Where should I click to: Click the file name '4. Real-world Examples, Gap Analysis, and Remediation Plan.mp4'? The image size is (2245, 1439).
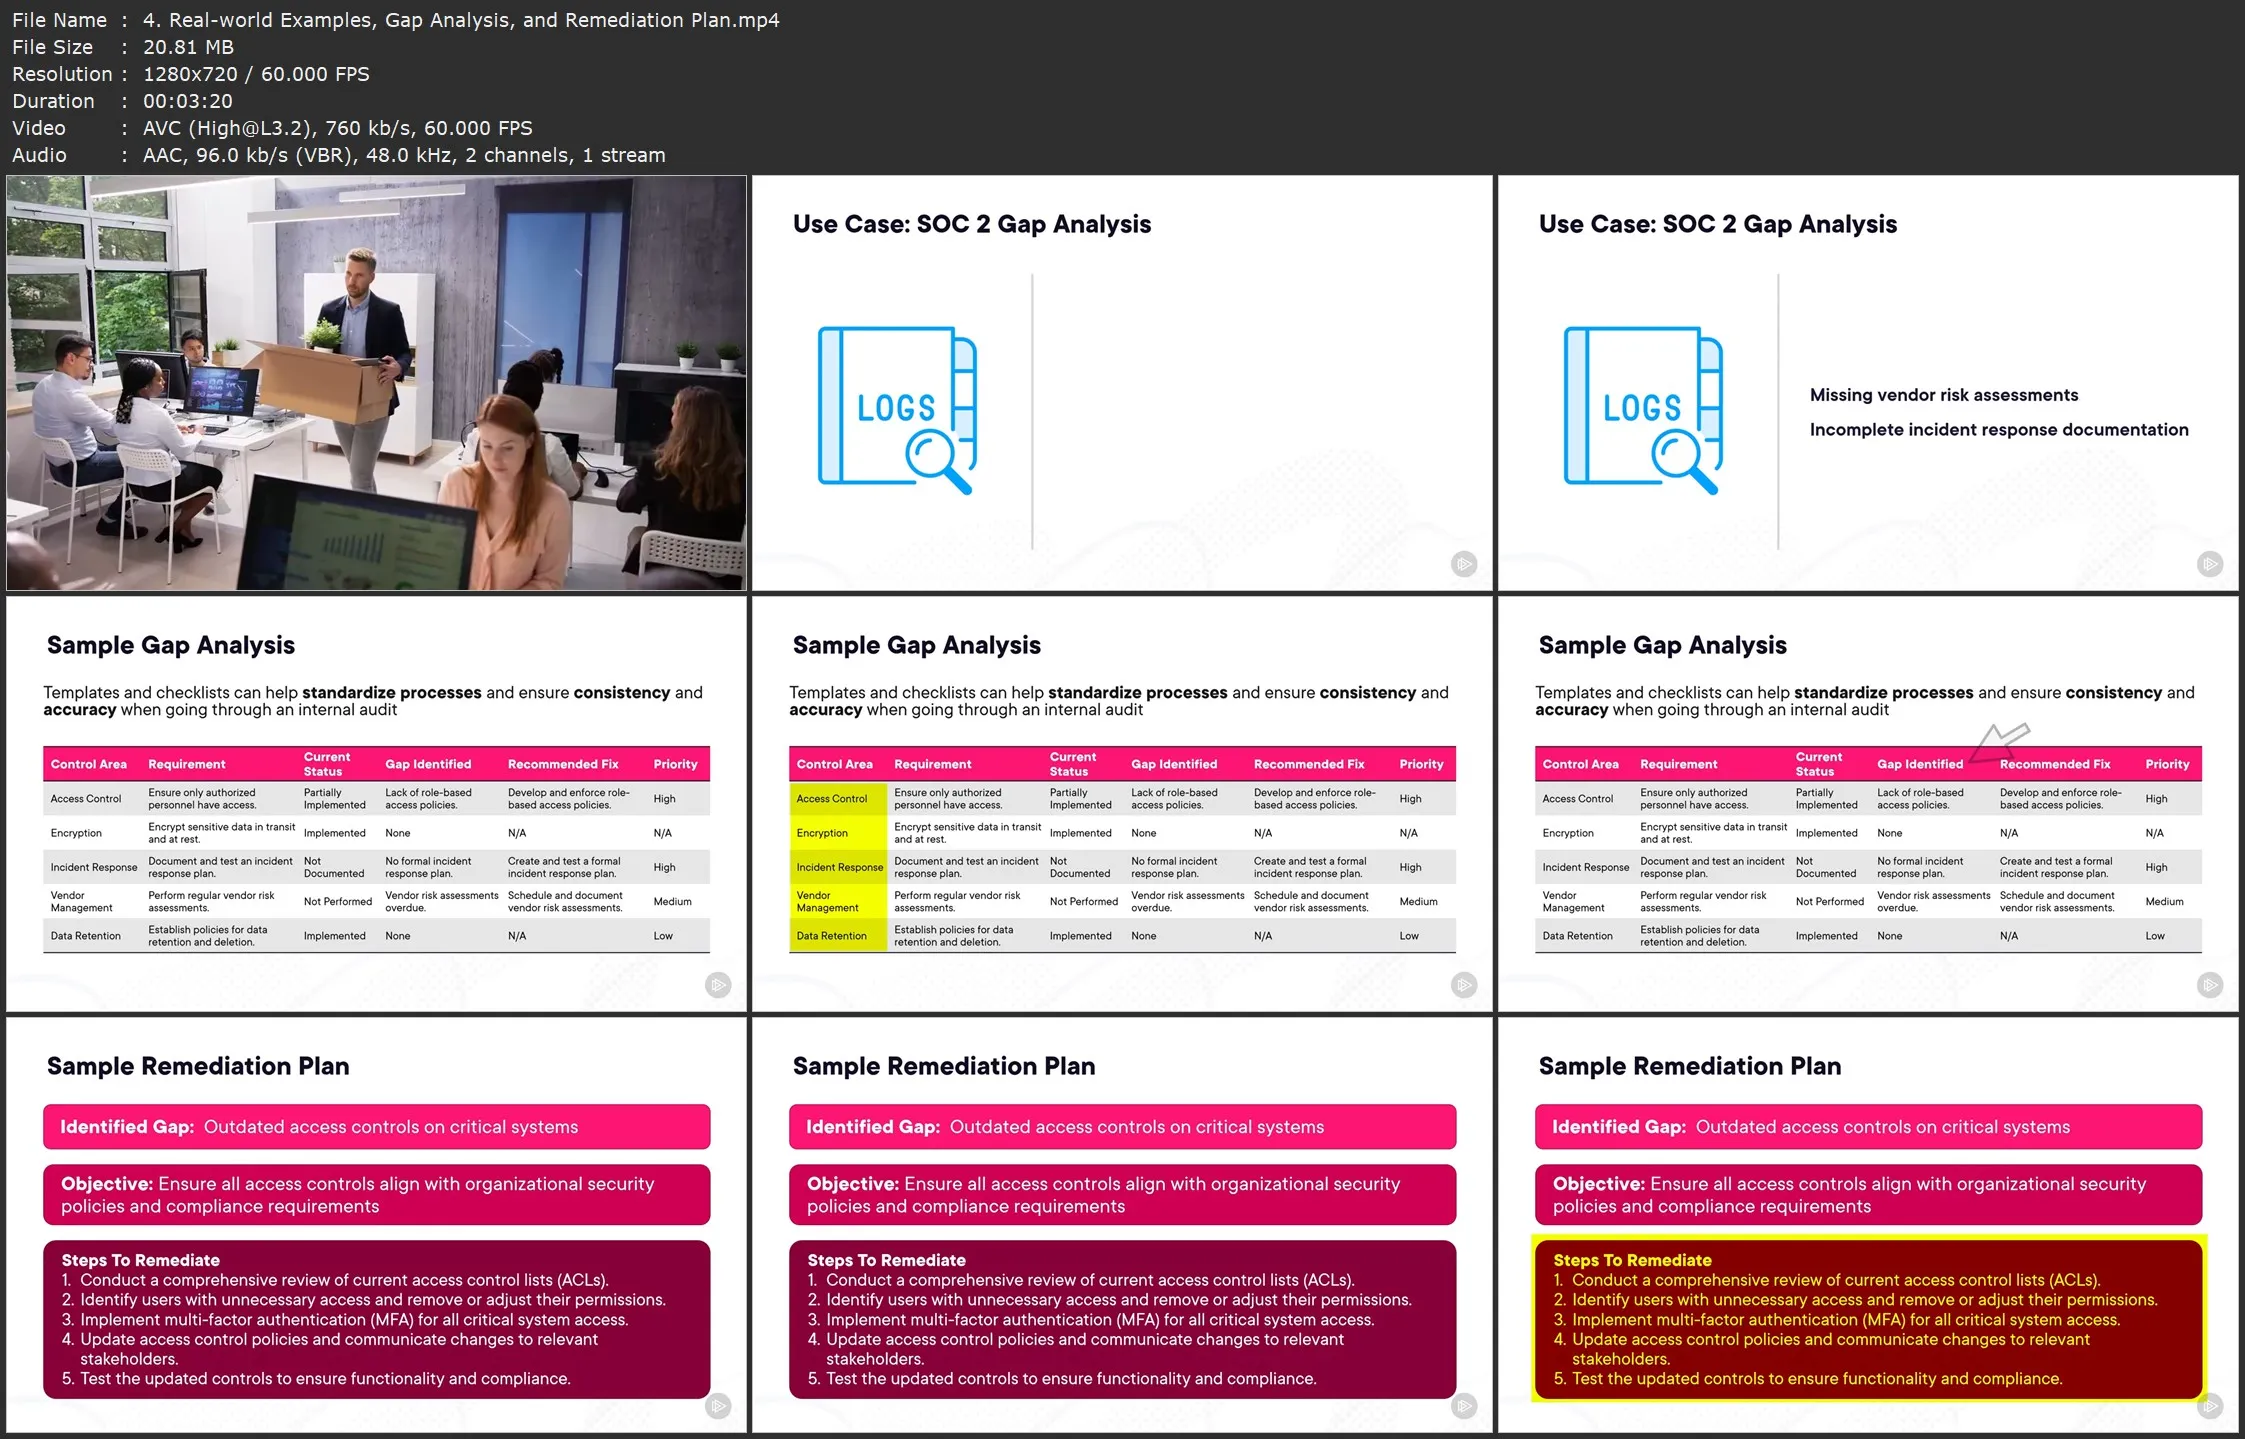click(461, 20)
